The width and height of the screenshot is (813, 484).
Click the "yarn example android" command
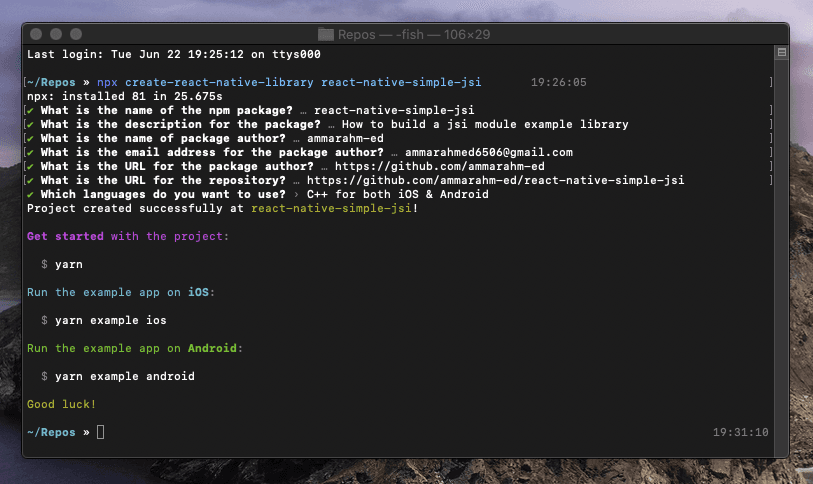pos(124,377)
